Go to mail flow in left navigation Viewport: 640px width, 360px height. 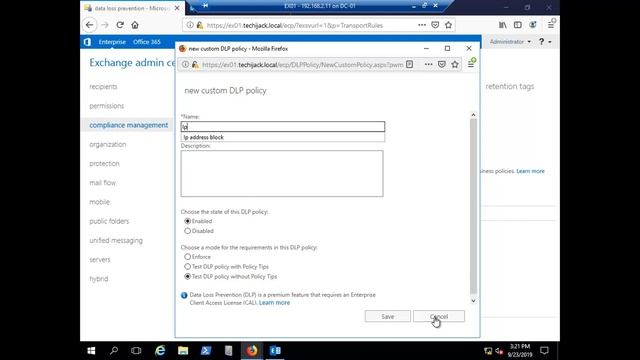[x=102, y=182]
